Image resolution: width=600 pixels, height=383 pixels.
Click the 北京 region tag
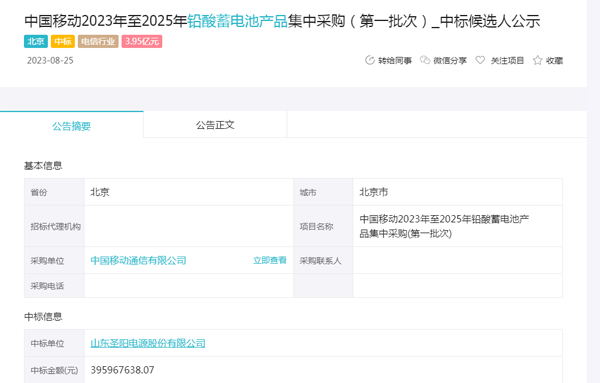[x=36, y=41]
